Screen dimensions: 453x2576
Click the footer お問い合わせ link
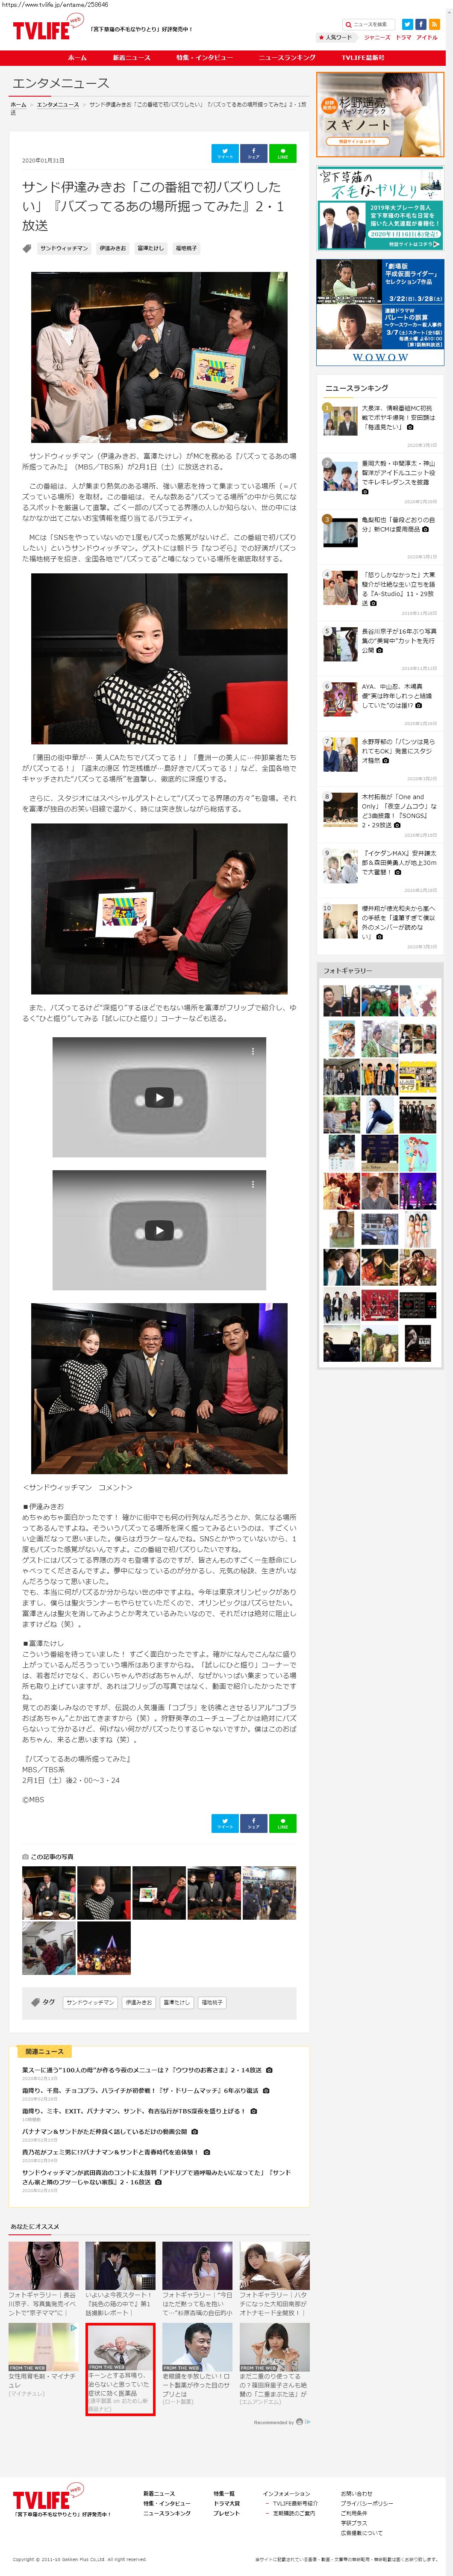[356, 2493]
